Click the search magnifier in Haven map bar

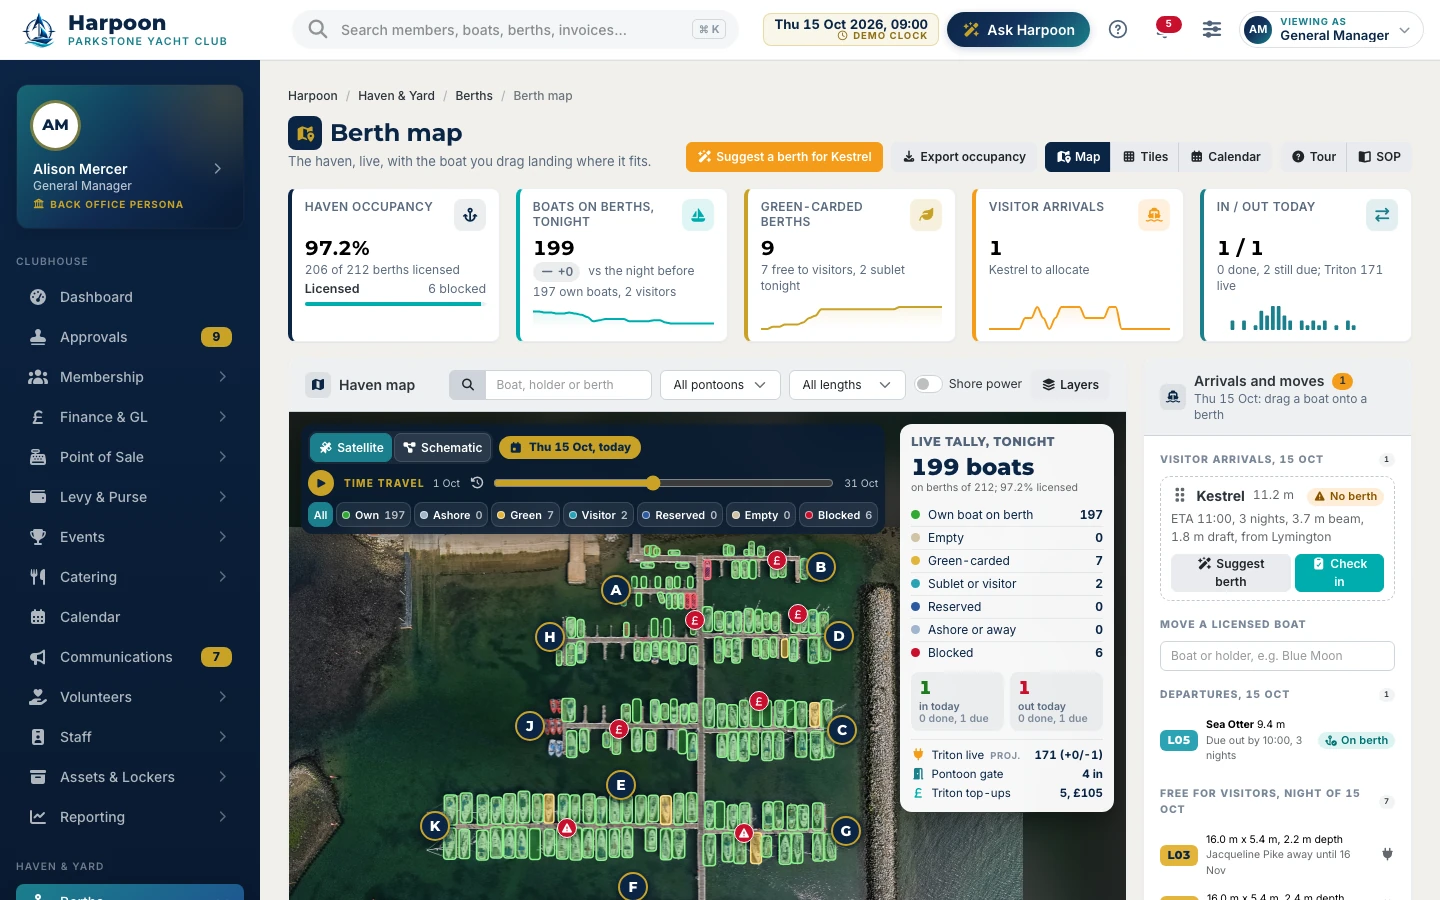(467, 385)
